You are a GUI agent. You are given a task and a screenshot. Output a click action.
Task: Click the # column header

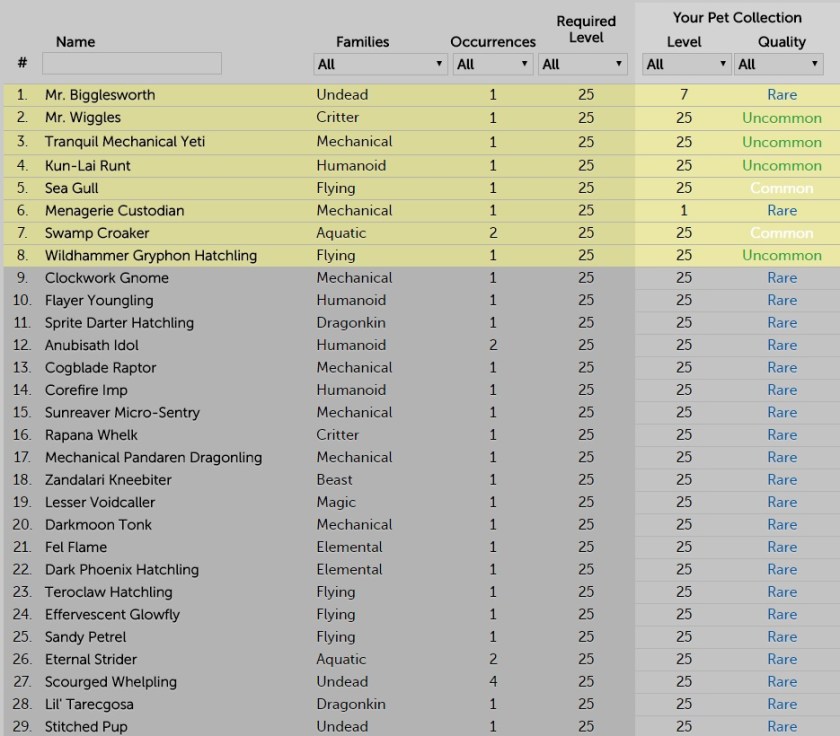[22, 63]
